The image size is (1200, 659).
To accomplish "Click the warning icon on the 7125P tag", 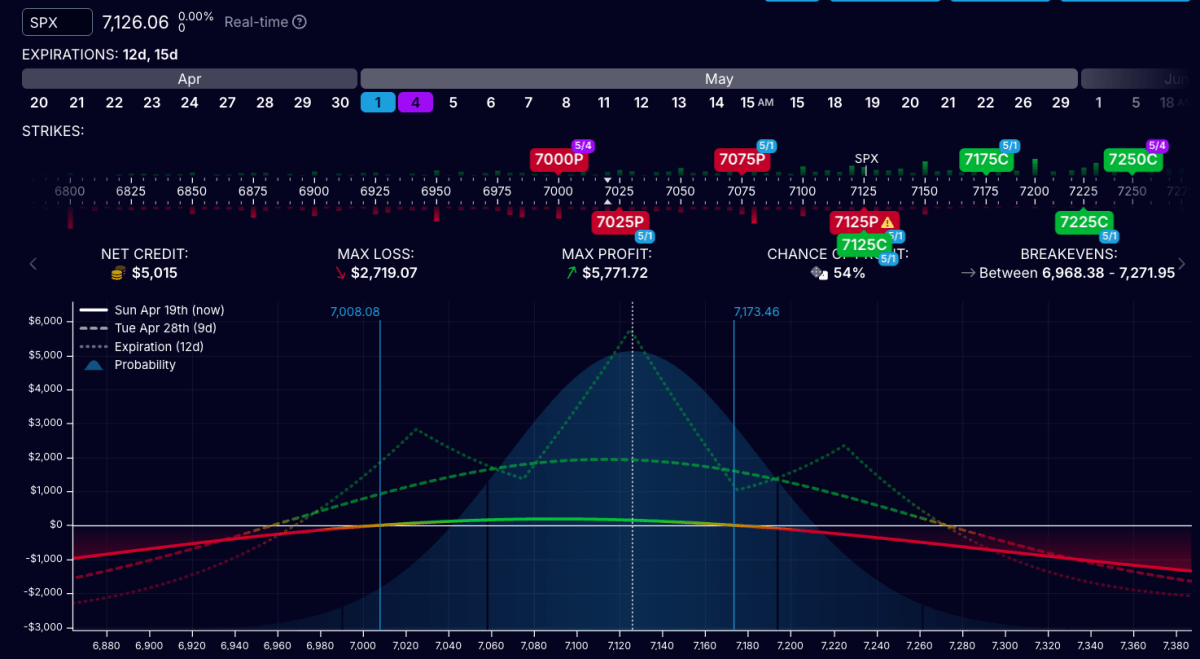I will pos(887,221).
